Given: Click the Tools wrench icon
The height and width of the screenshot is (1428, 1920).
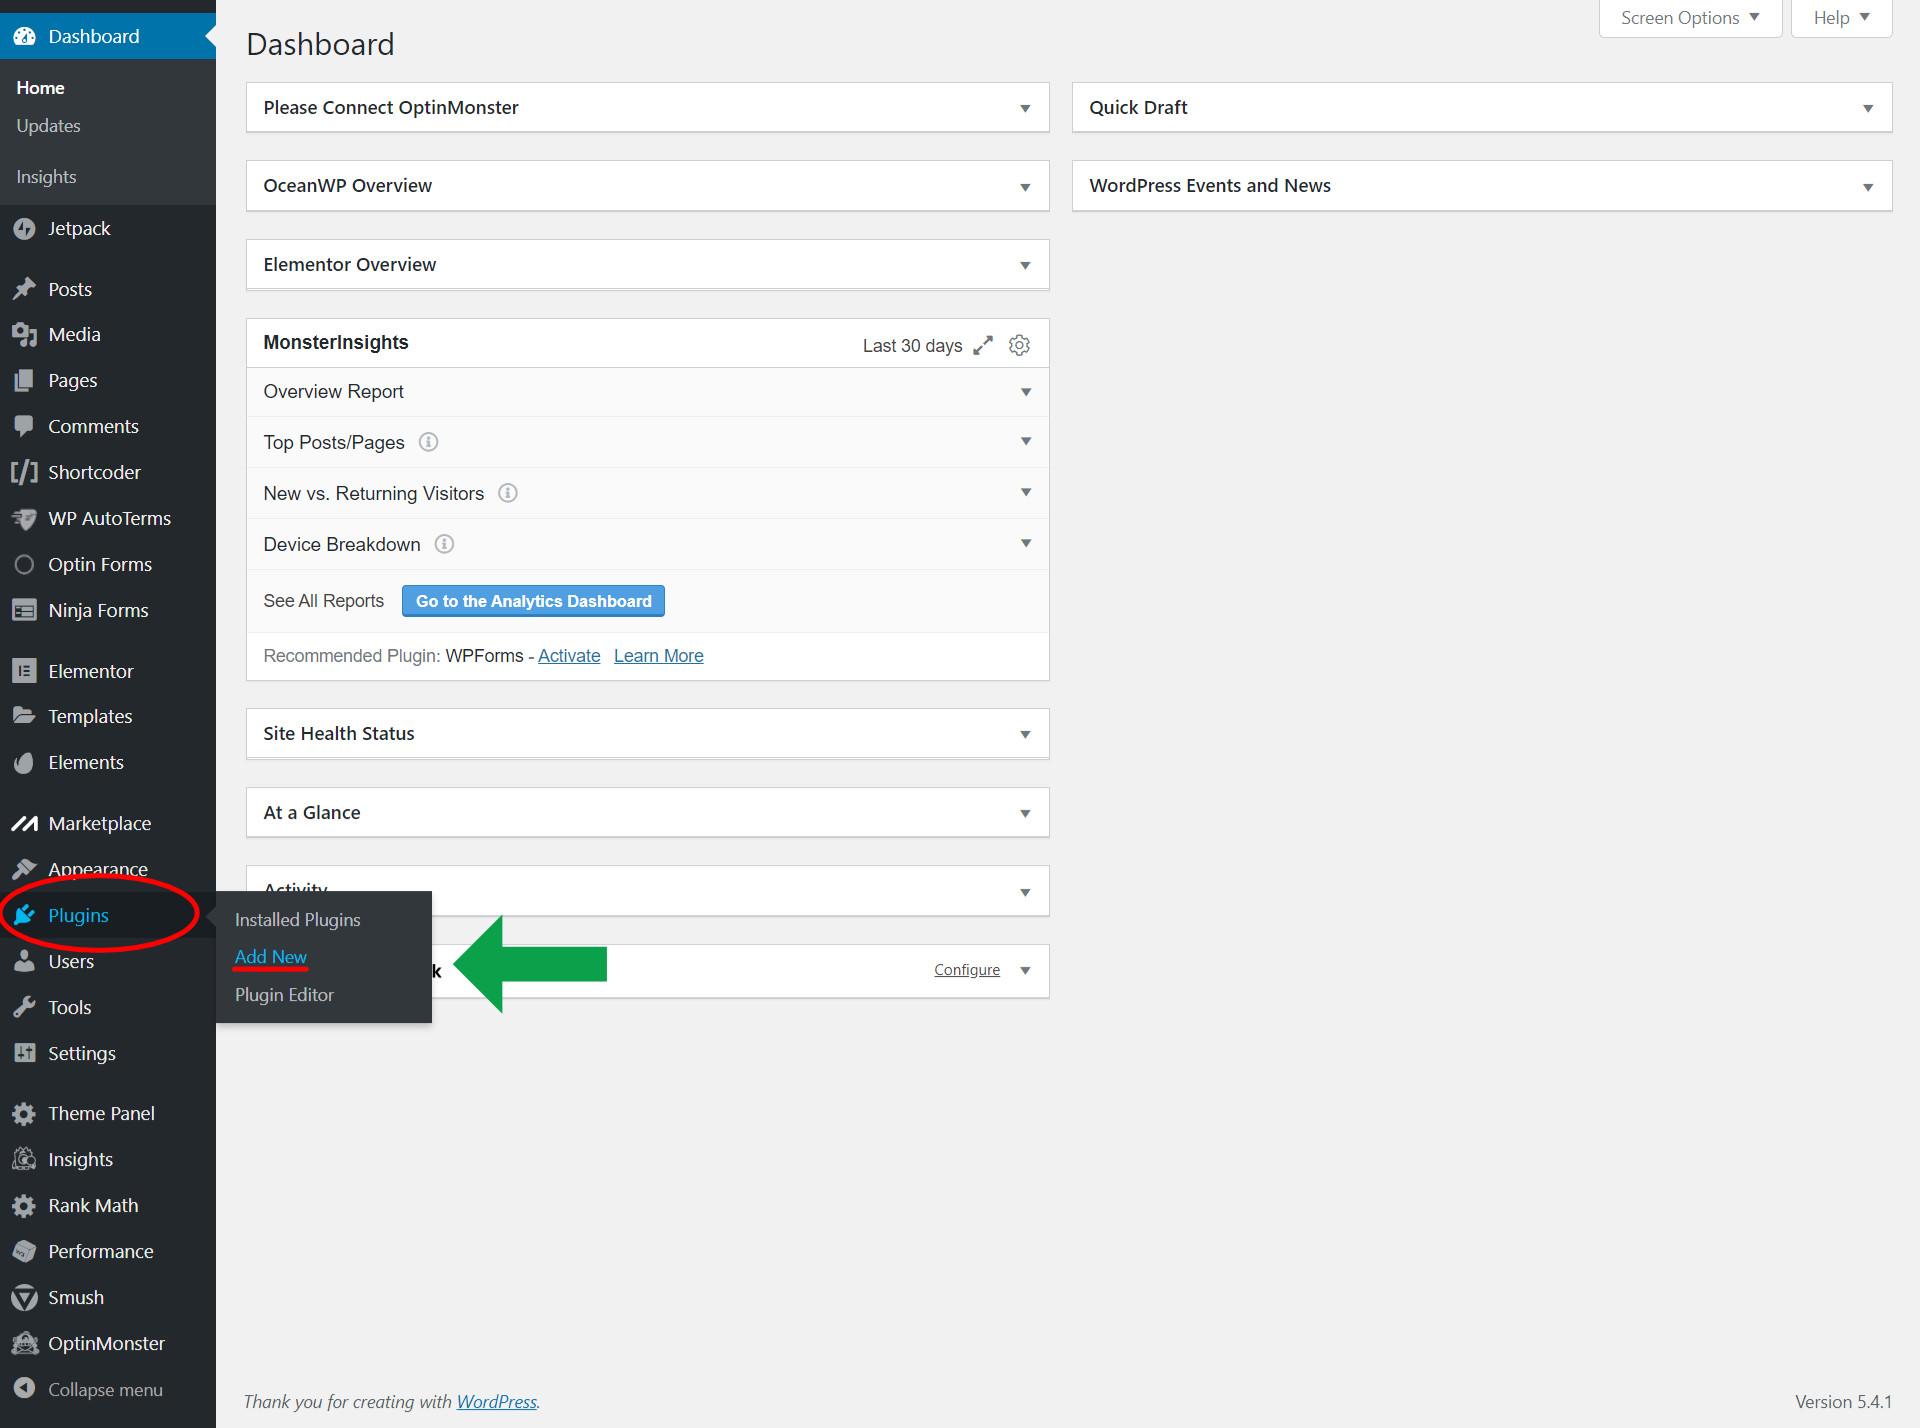Looking at the screenshot, I should [24, 1007].
